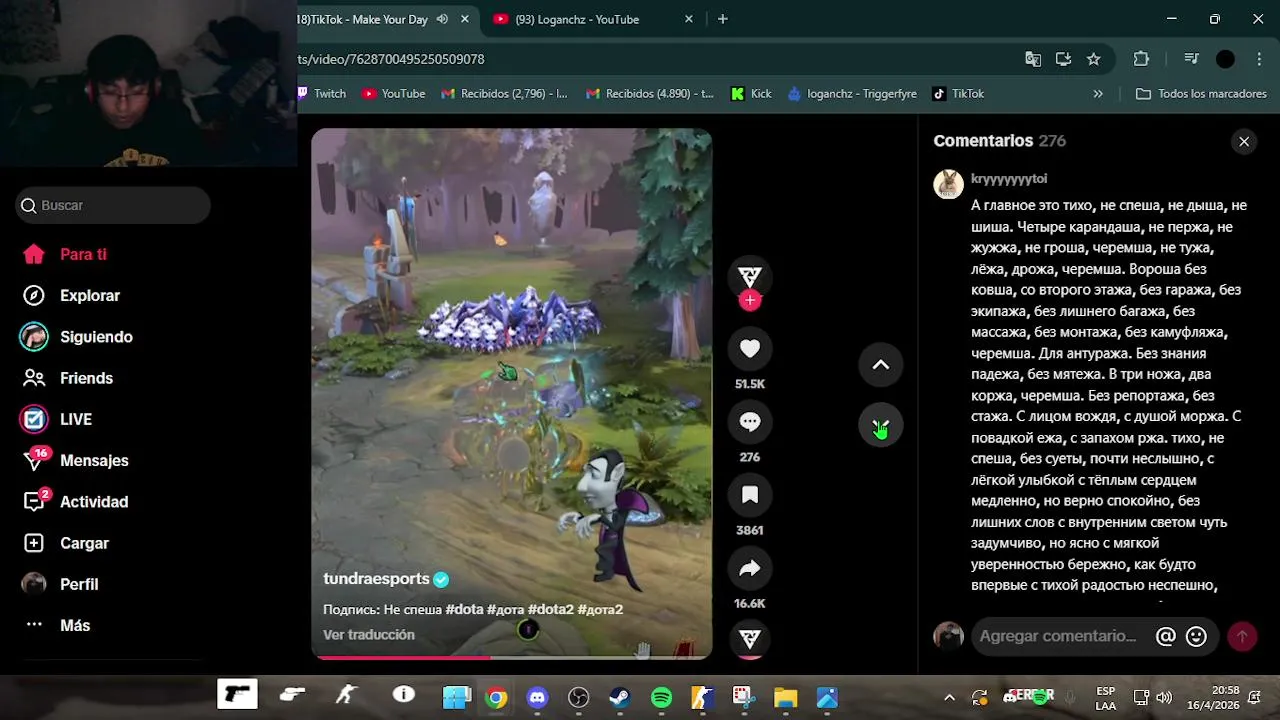This screenshot has width=1280, height=720.
Task: Insert a mention with the @ icon
Action: point(1166,636)
